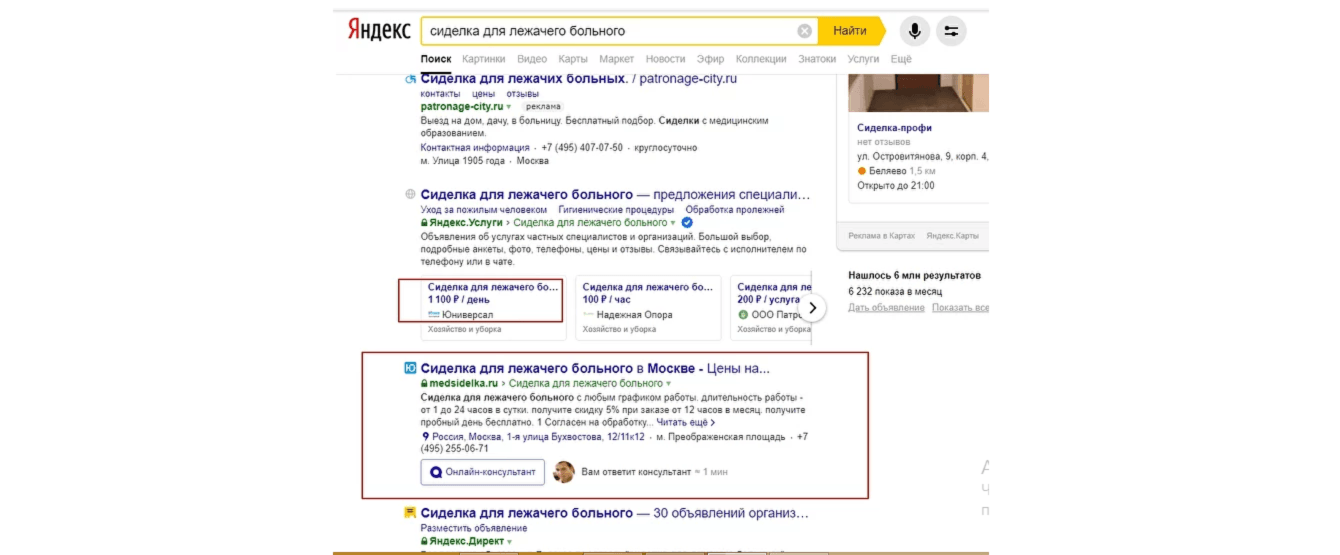Screen dimensions: 1340x555
Task: Open dropdown arrow next to patronage-city.ru
Action: pos(508,106)
